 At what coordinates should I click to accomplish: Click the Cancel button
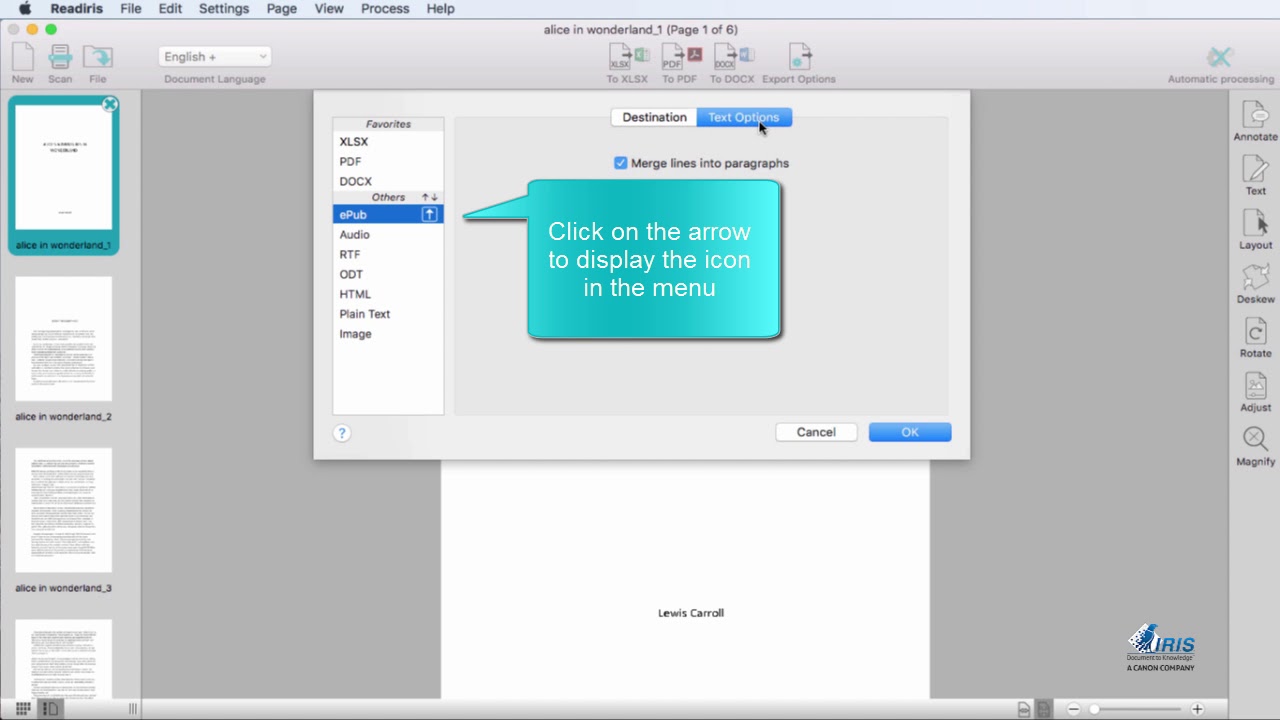[x=816, y=432]
